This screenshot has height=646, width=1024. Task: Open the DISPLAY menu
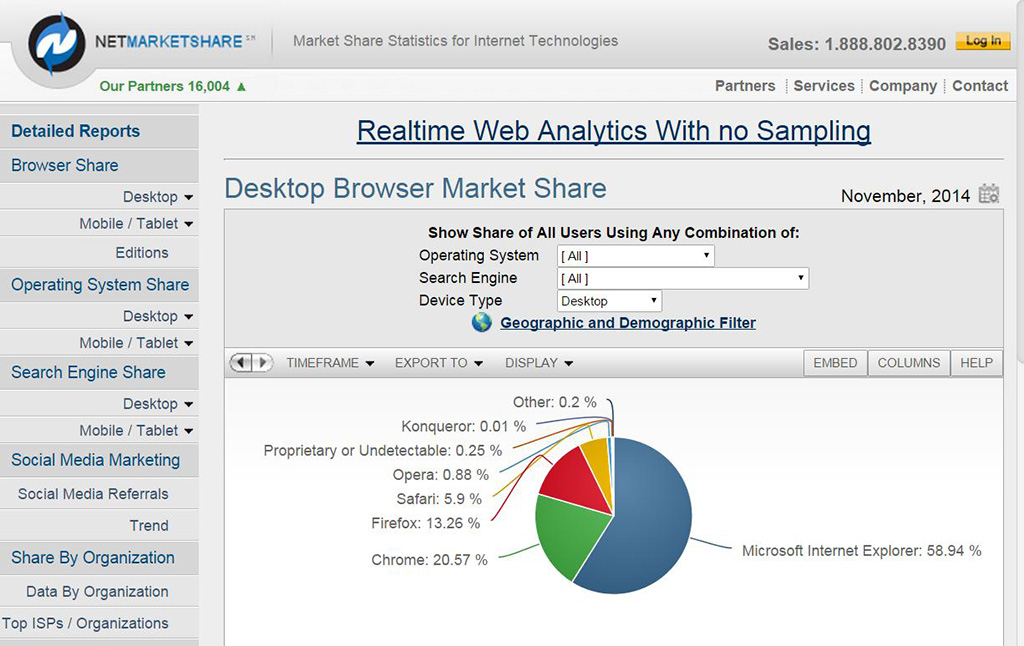[x=539, y=363]
